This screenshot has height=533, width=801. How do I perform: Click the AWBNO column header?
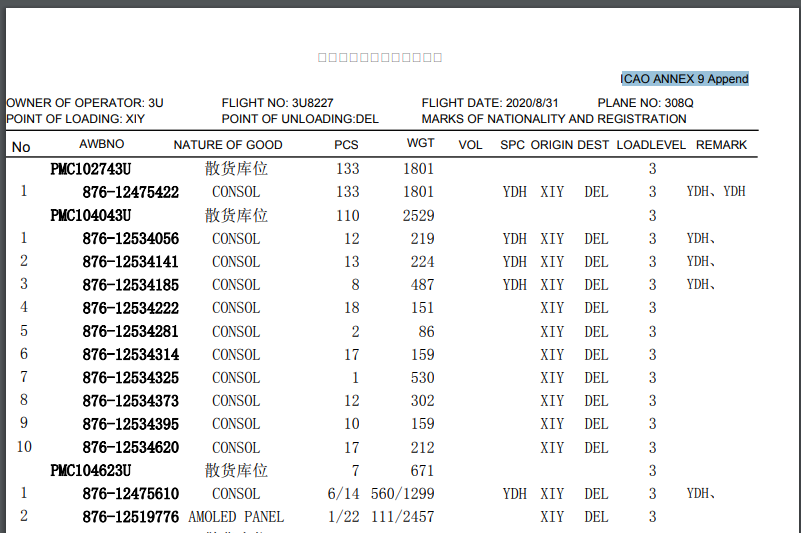click(x=101, y=144)
